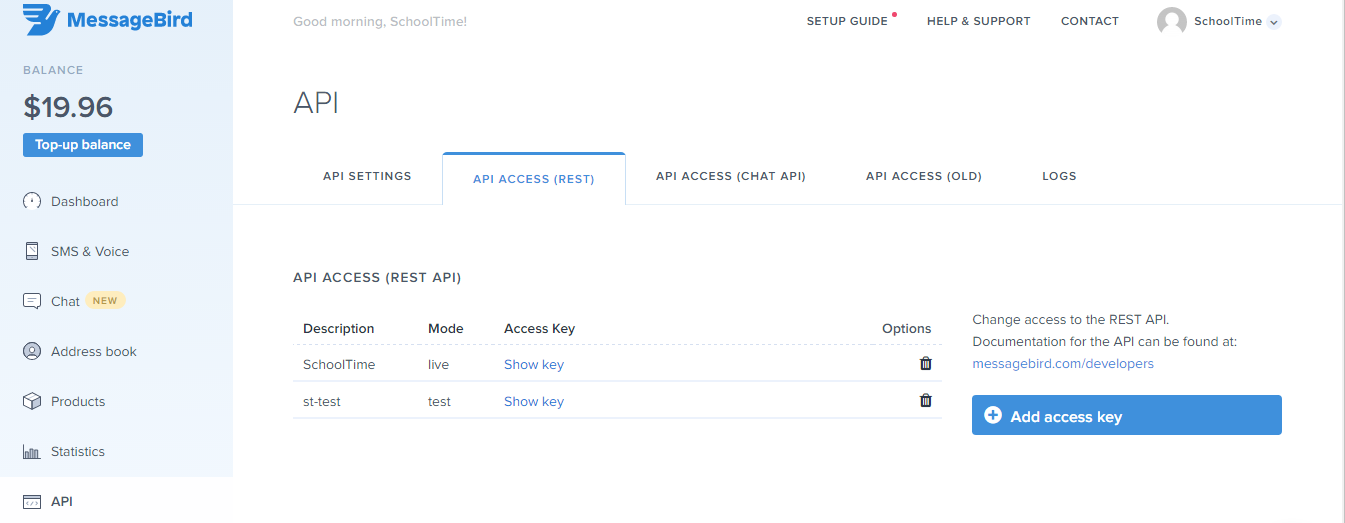The height and width of the screenshot is (523, 1345).
Task: Click the NEW badge beside Chat
Action: click(105, 300)
